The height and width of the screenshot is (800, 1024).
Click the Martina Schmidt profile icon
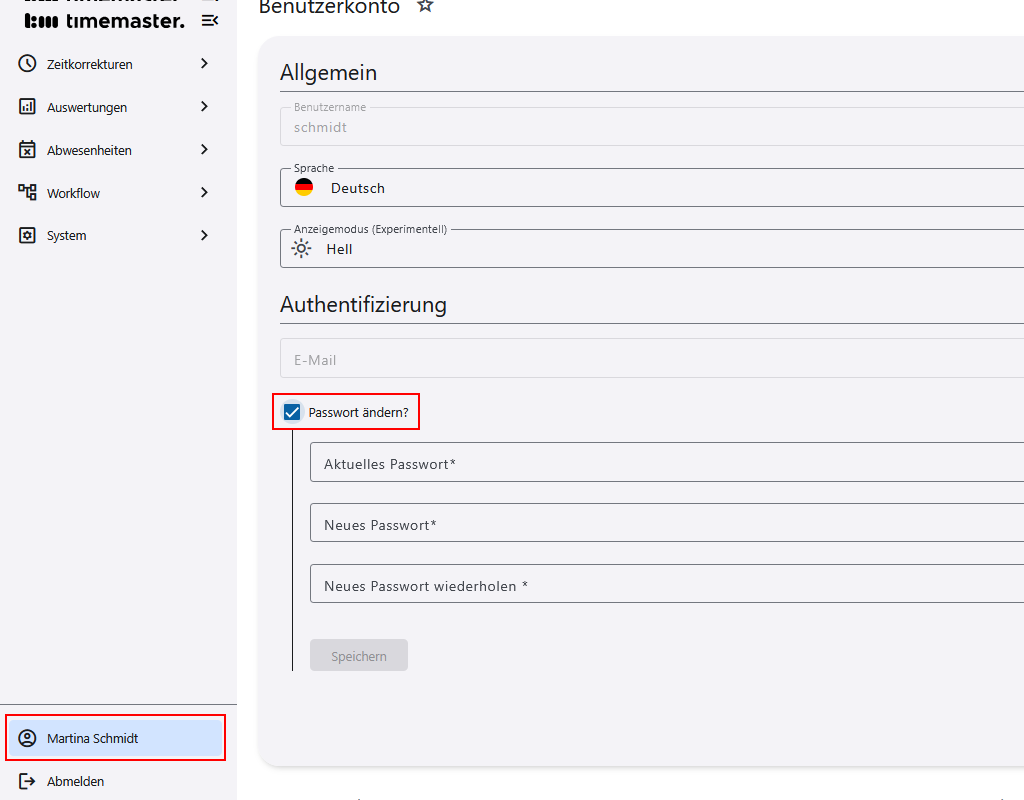point(29,737)
